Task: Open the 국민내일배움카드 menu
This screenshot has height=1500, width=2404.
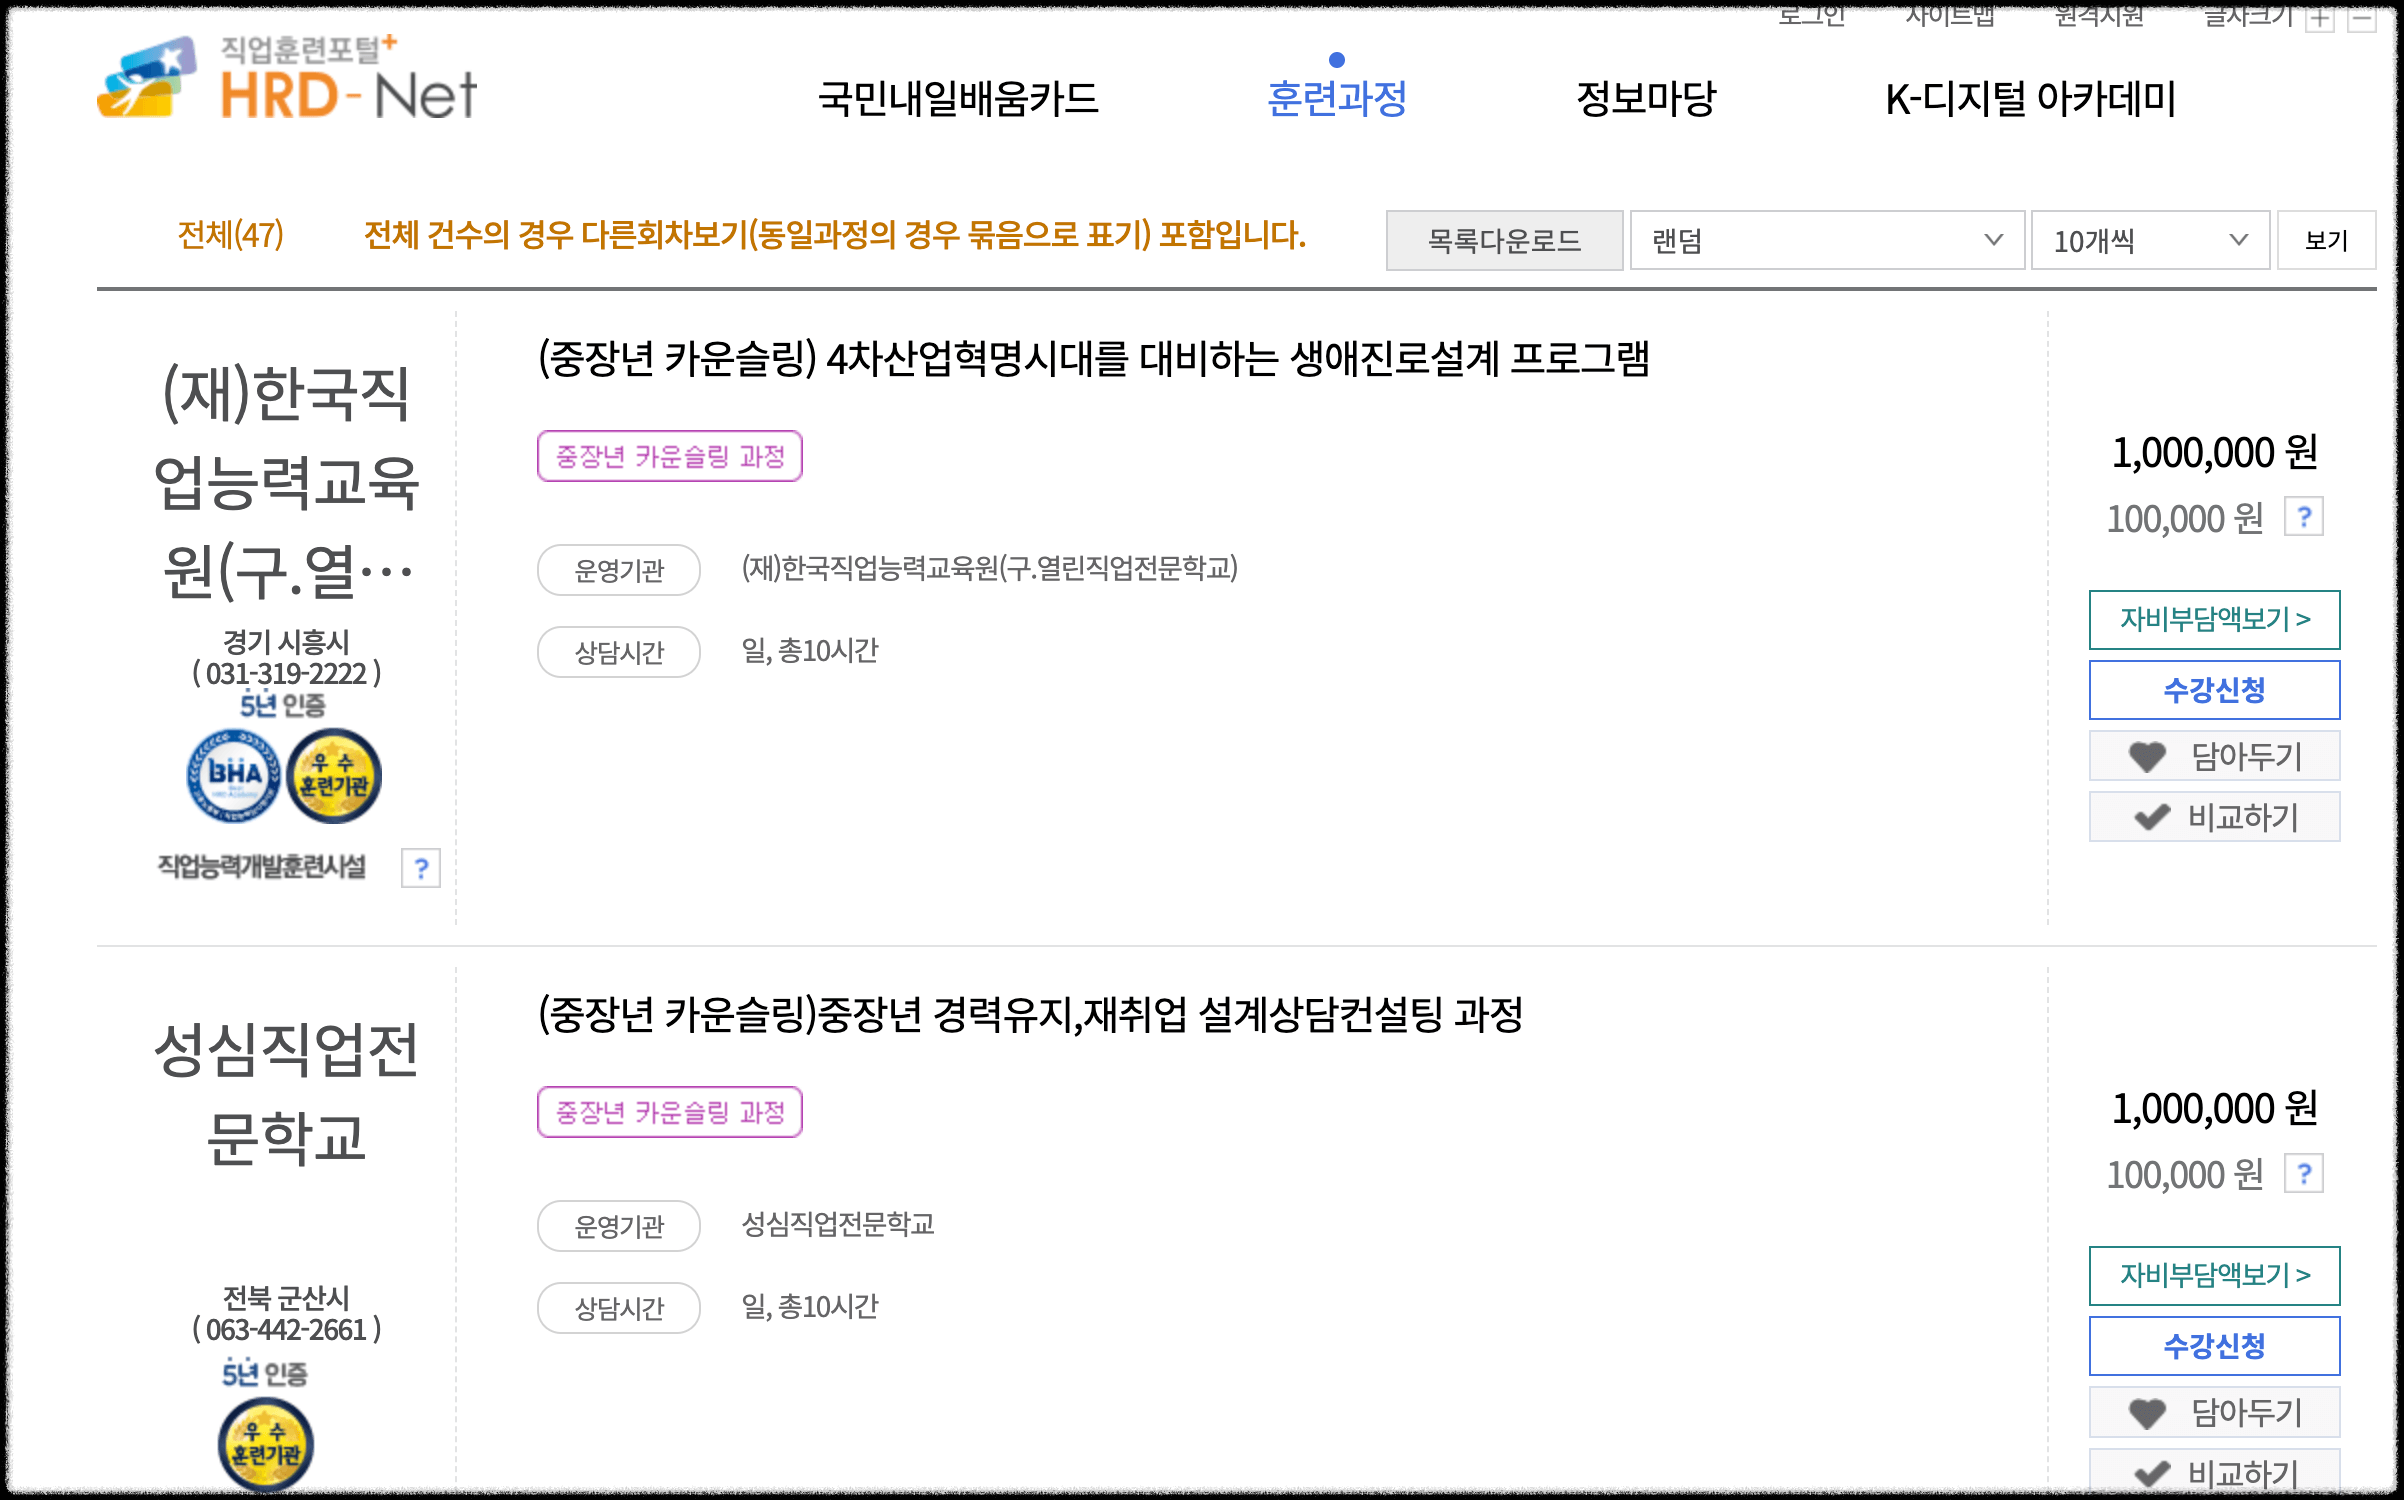Action: click(958, 98)
